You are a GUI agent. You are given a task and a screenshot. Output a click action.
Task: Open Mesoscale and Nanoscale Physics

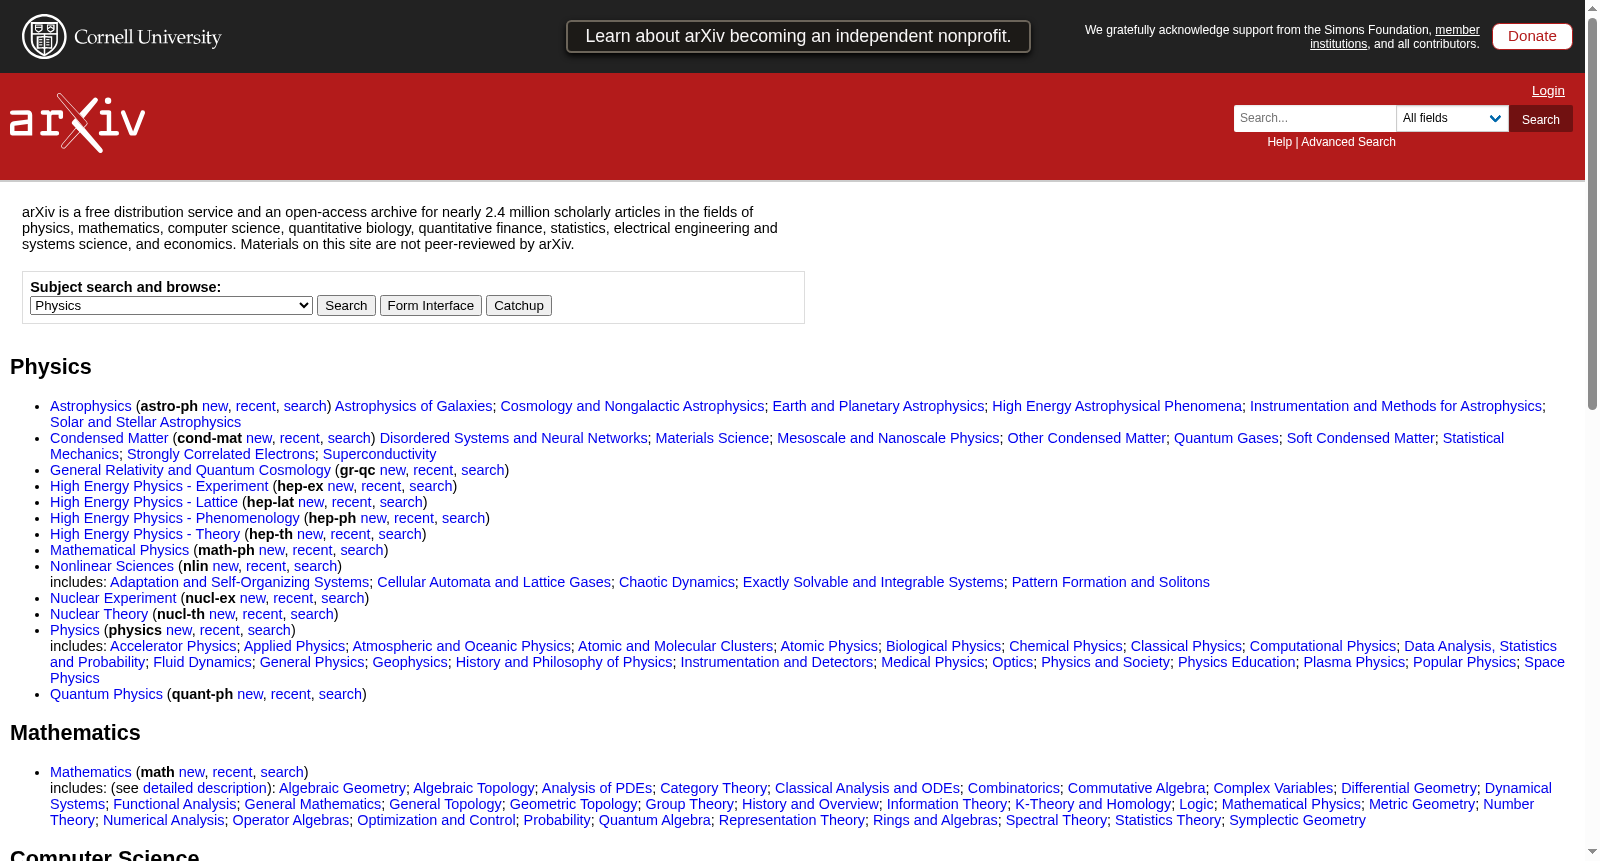coord(888,438)
